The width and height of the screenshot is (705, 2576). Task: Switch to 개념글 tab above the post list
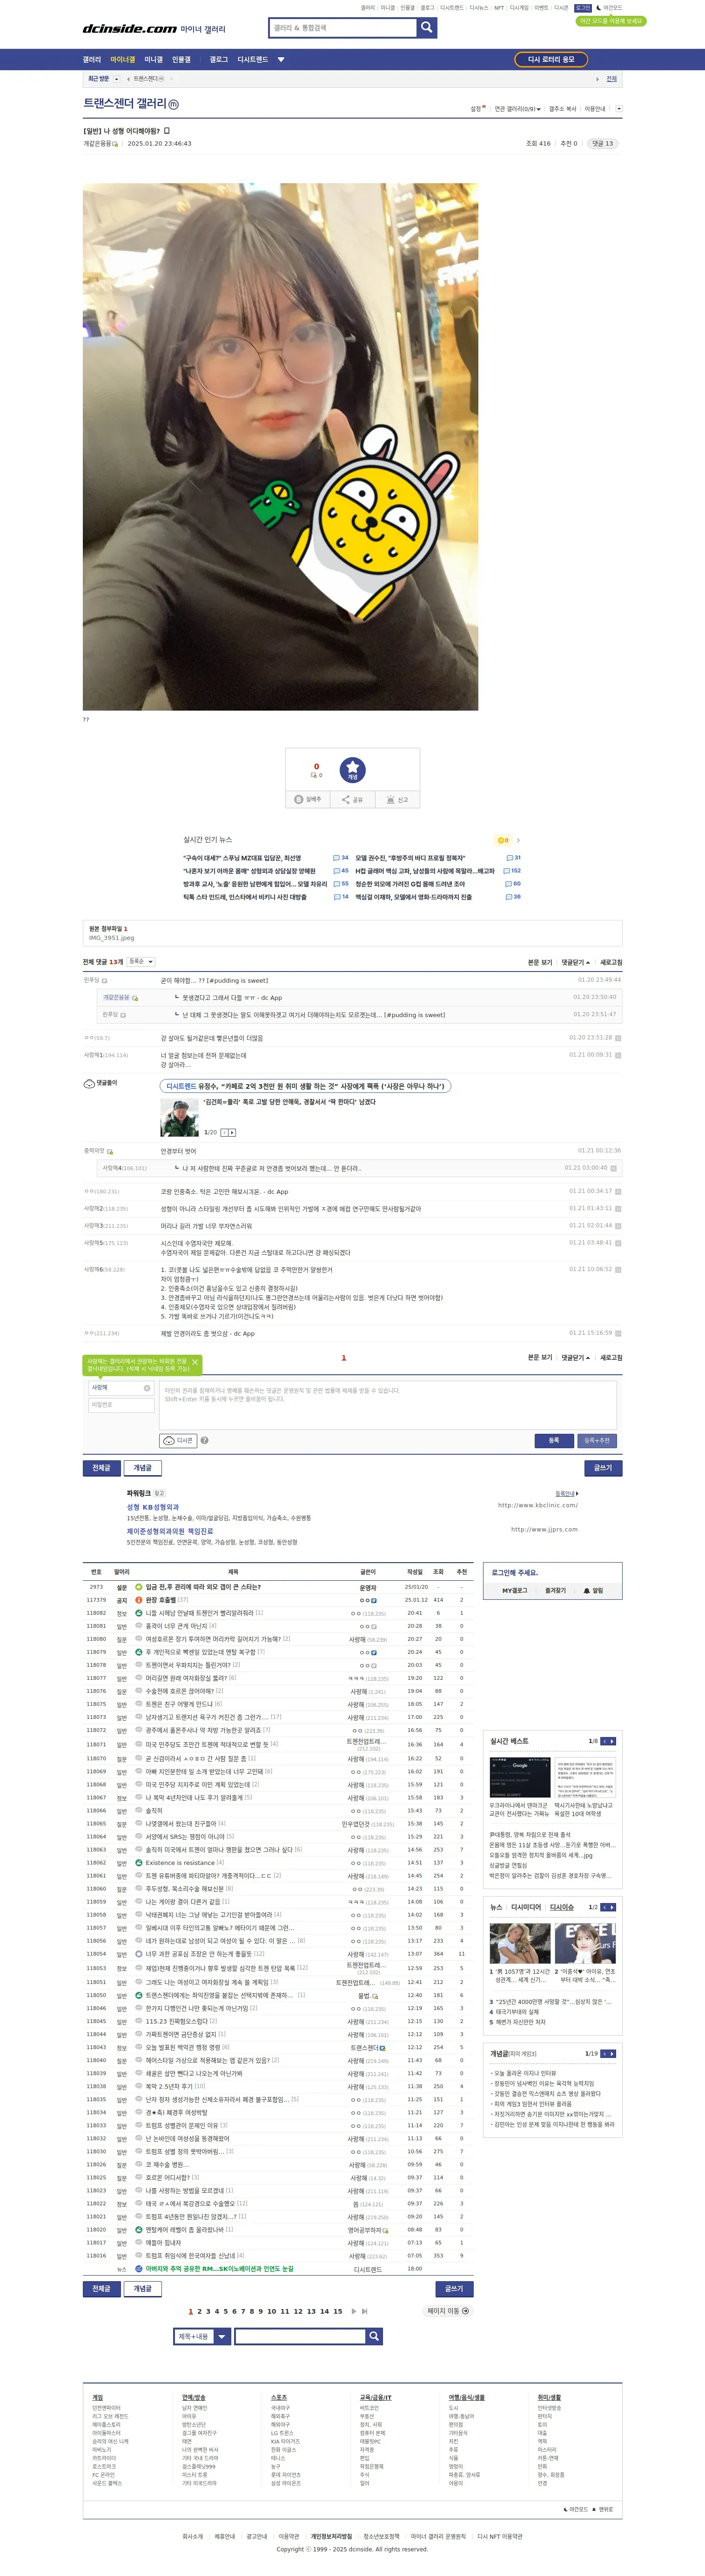click(x=143, y=1468)
